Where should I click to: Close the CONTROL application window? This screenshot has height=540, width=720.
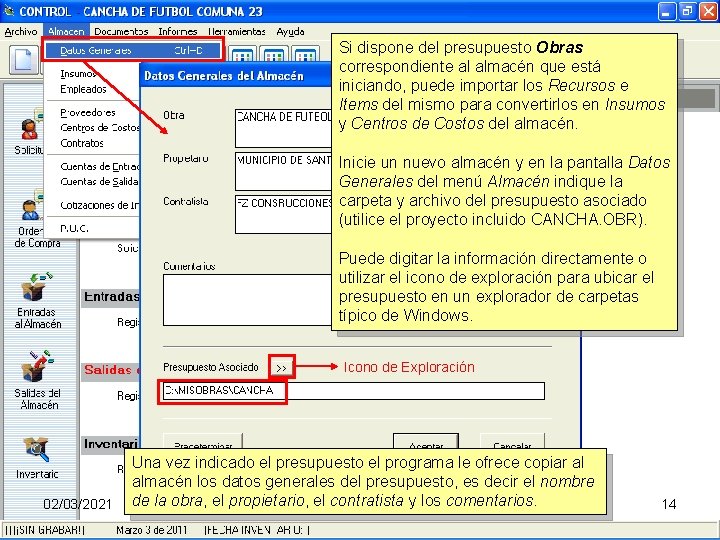pos(708,11)
